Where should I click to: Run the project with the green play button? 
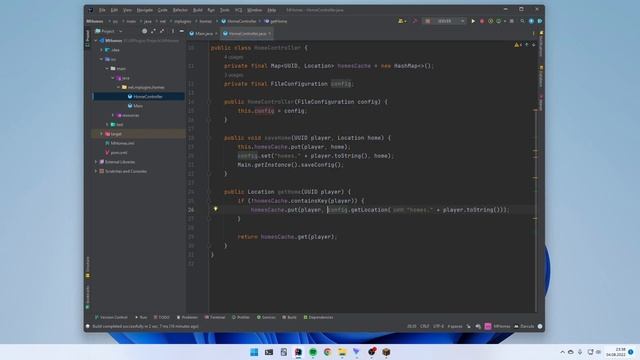473,21
